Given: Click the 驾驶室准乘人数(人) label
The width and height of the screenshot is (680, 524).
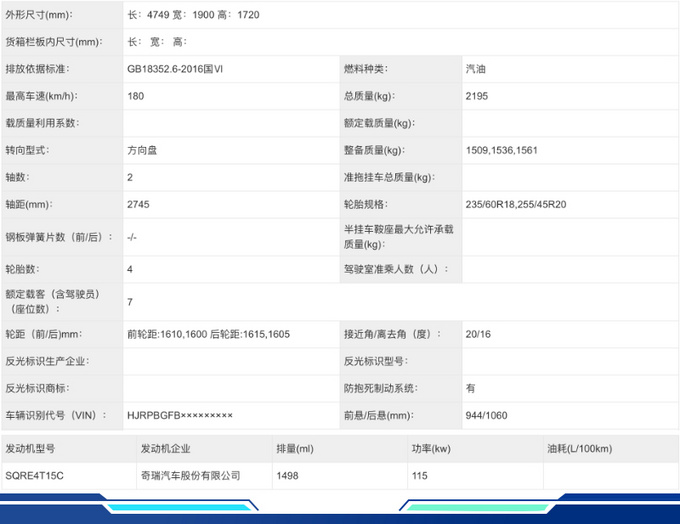Looking at the screenshot, I should 396,269.
